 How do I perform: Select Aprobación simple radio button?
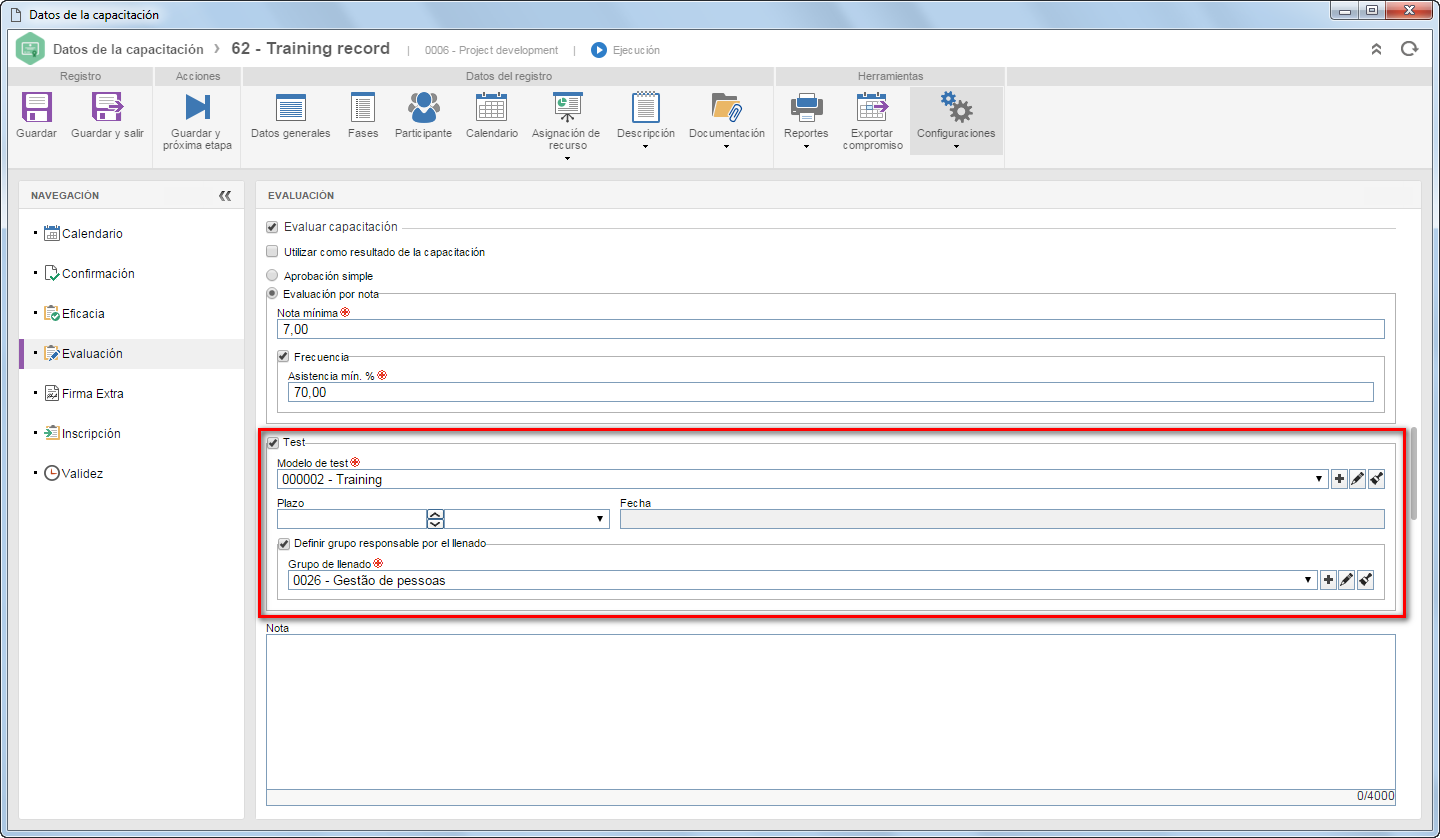click(272, 275)
